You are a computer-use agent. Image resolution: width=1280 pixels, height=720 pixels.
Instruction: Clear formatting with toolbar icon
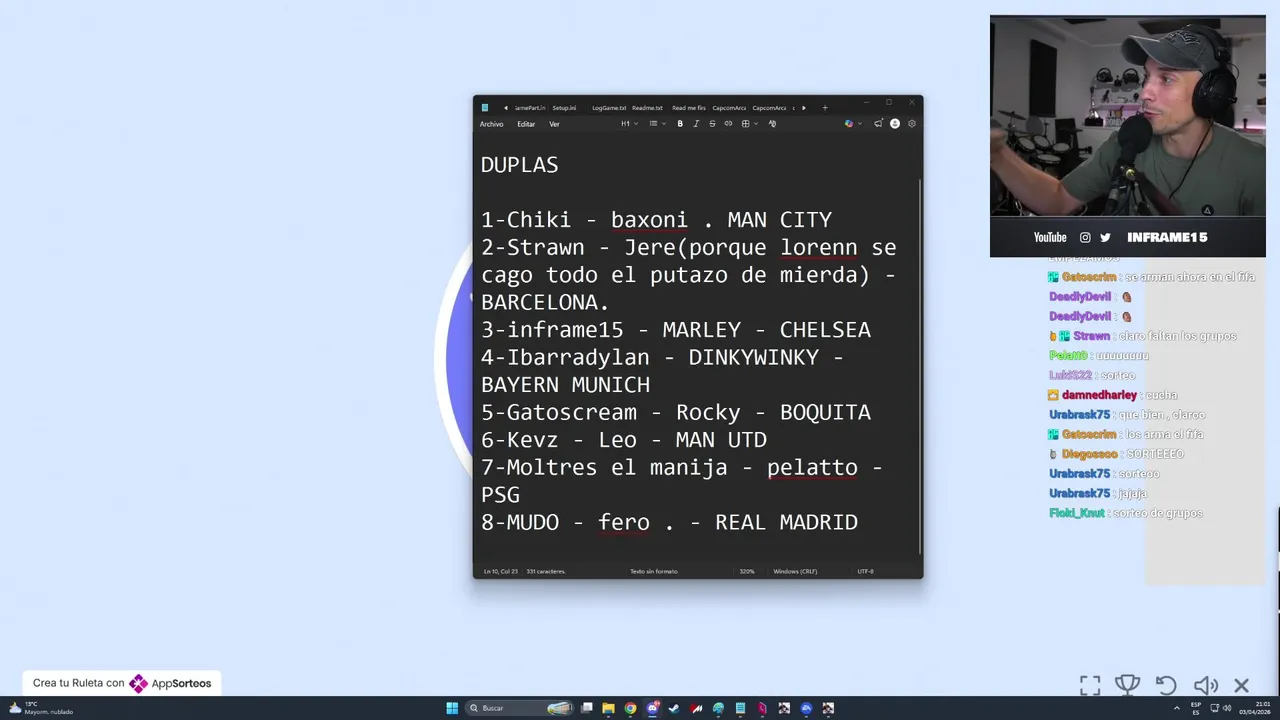pos(772,124)
